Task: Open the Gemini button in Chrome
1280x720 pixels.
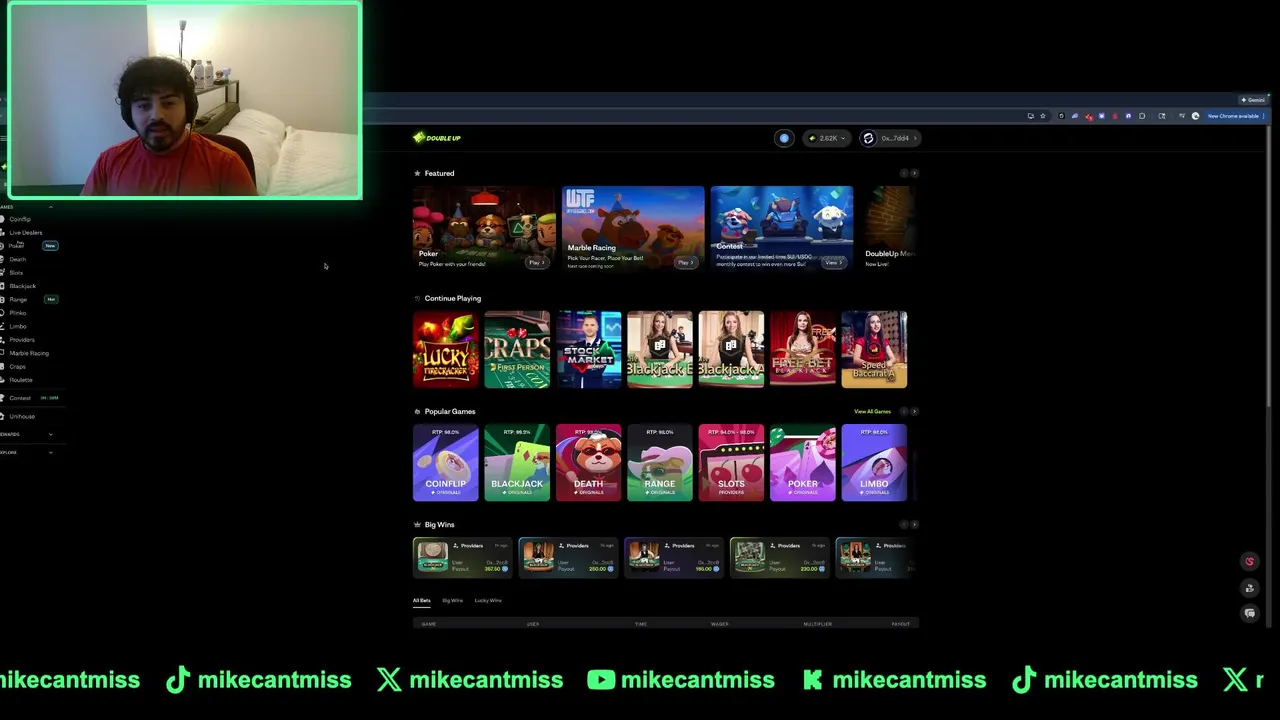Action: pyautogui.click(x=1253, y=100)
